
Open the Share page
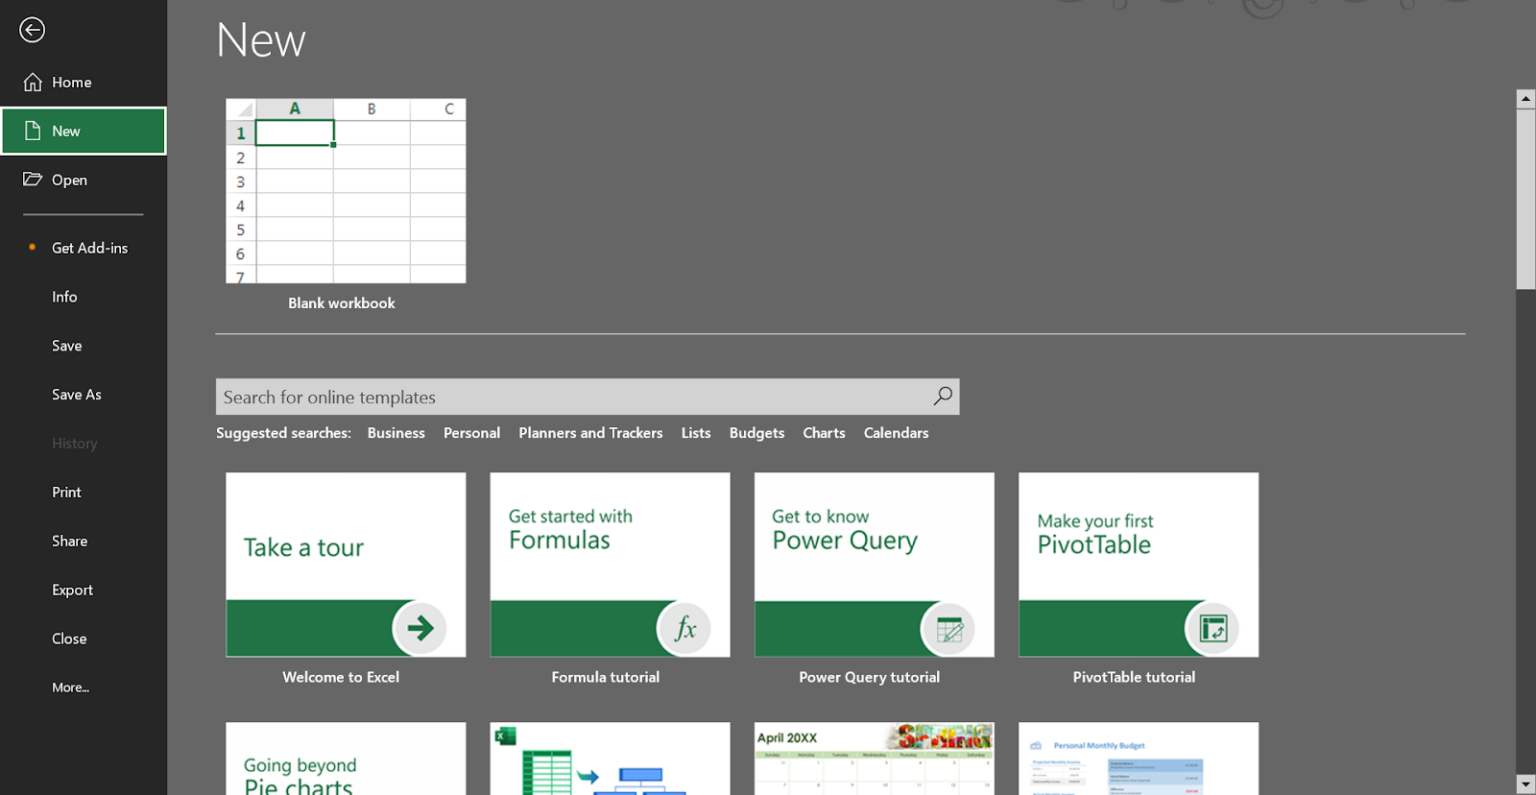click(x=84, y=541)
